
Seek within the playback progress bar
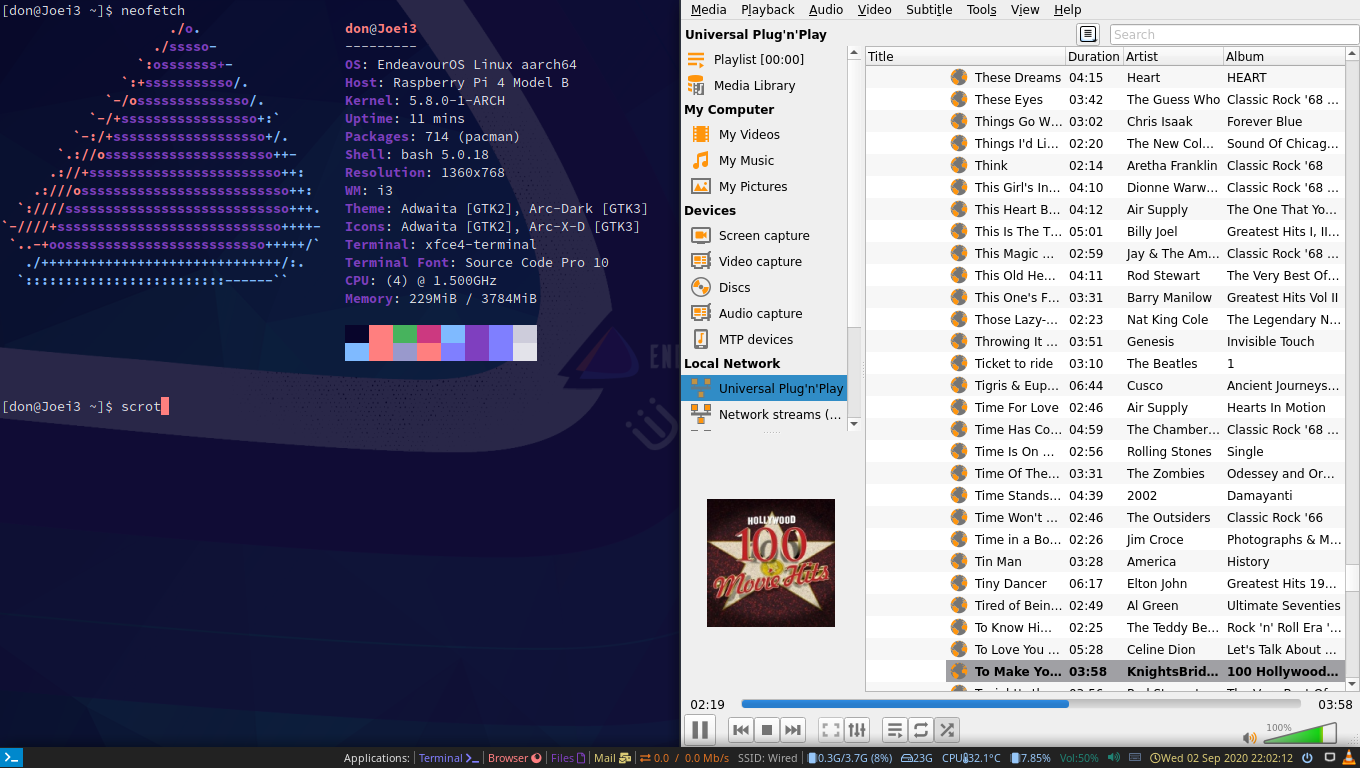coord(1021,704)
